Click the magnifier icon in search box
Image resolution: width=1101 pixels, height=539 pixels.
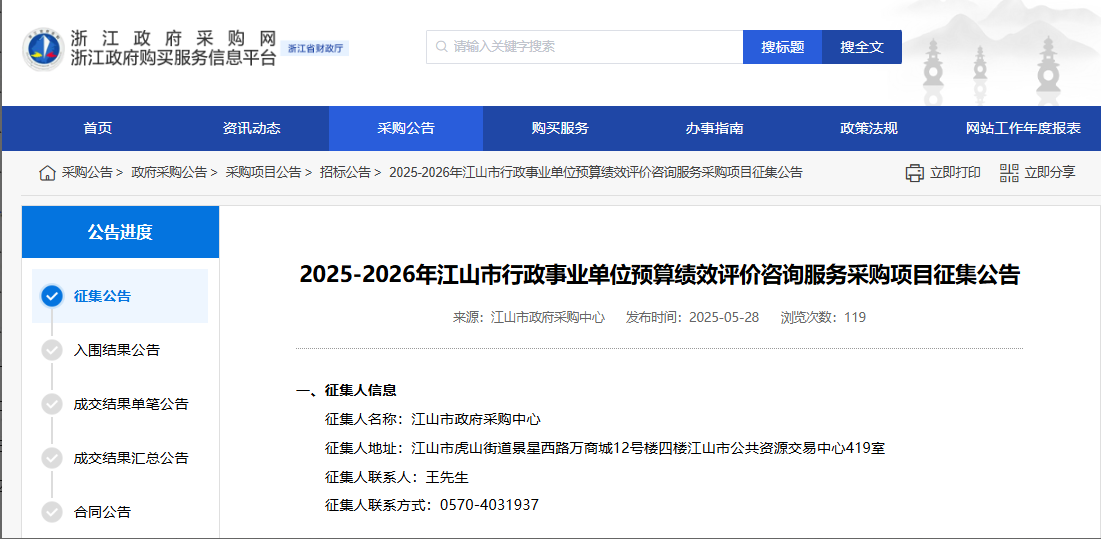(x=441, y=47)
